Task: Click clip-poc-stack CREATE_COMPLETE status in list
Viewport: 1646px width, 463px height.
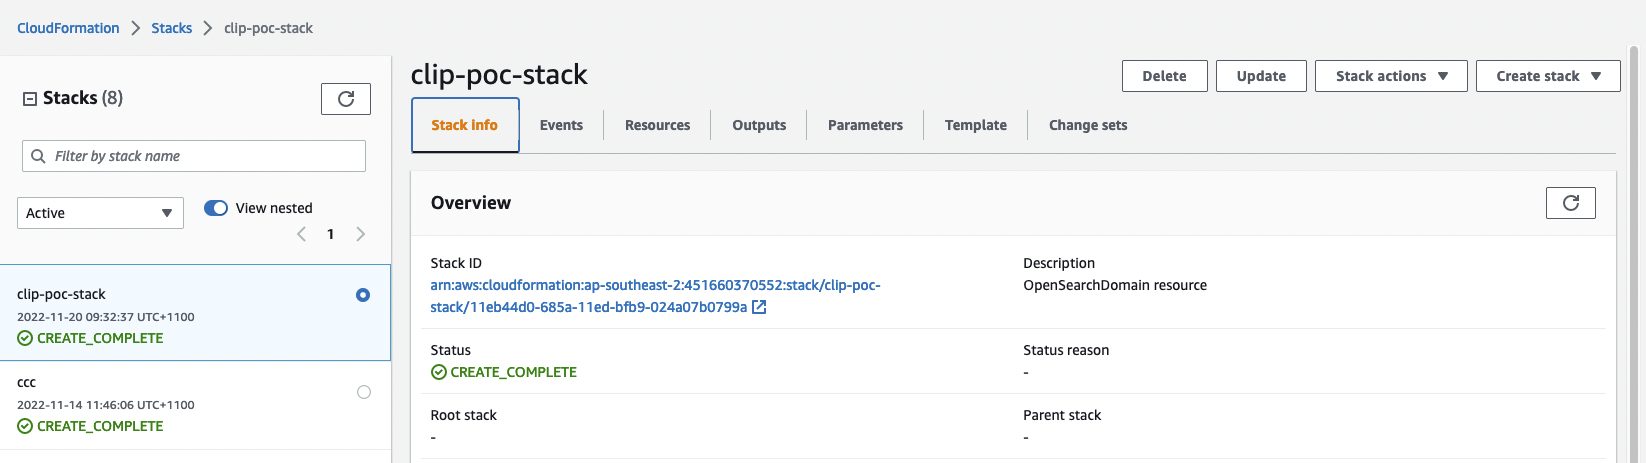Action: click(x=90, y=338)
